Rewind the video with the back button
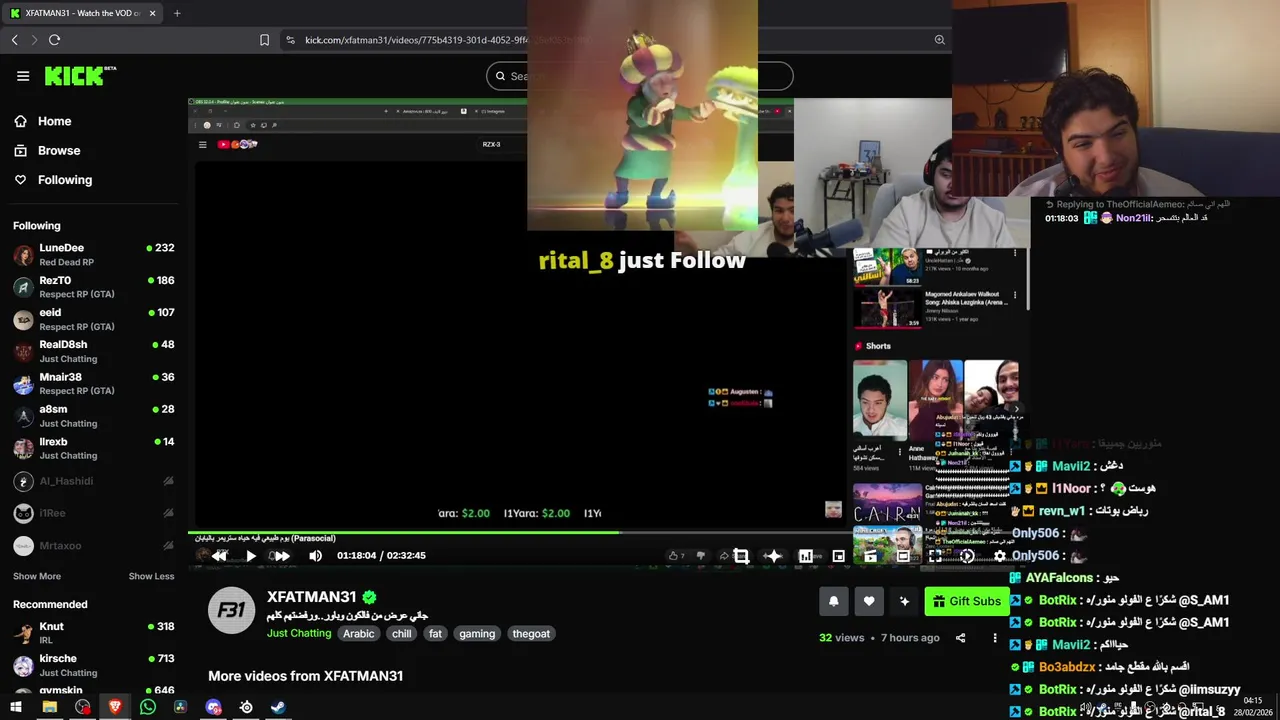Screen dimensions: 1280x720 point(219,556)
